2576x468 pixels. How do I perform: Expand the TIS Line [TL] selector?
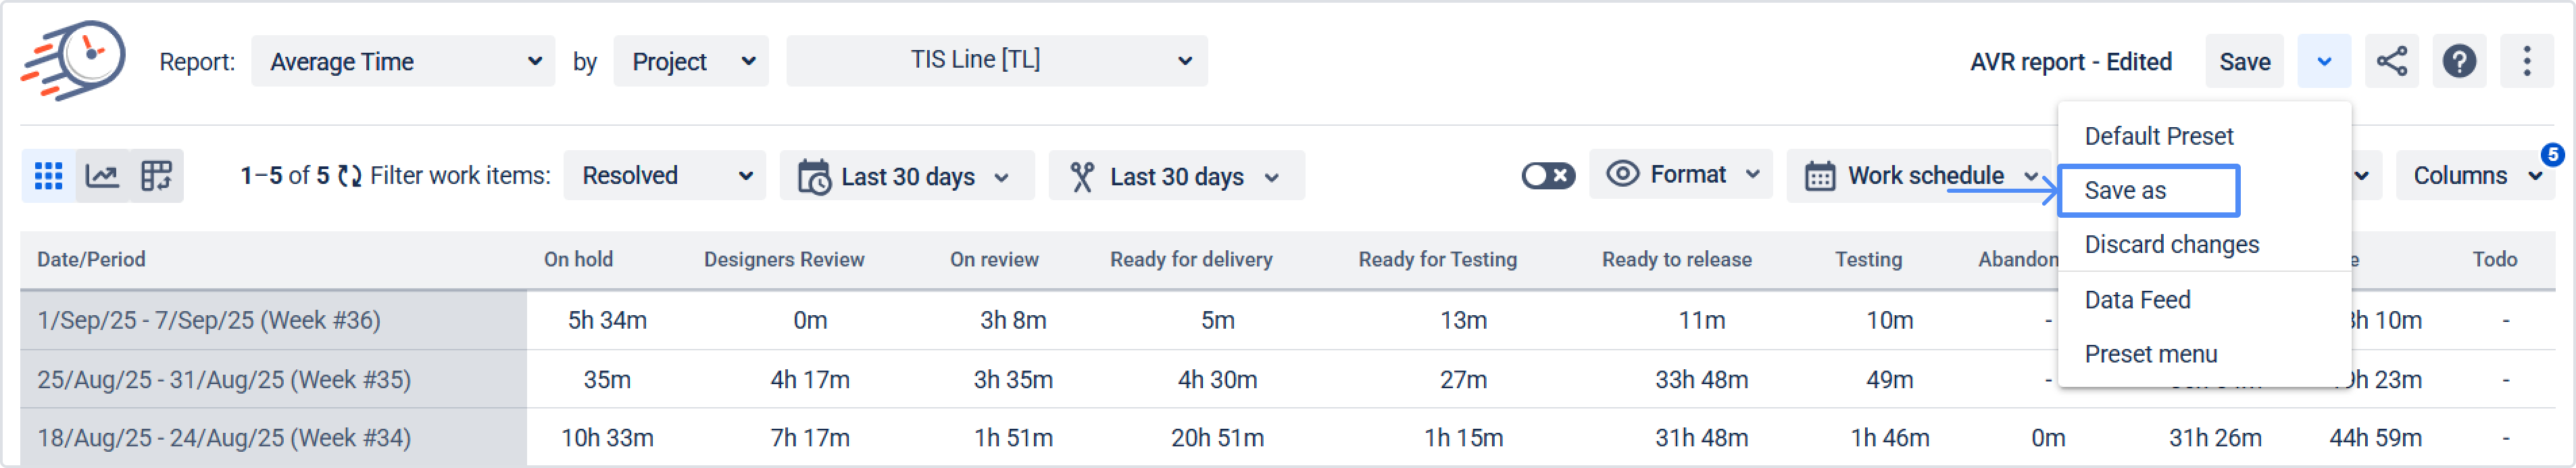[x=996, y=61]
